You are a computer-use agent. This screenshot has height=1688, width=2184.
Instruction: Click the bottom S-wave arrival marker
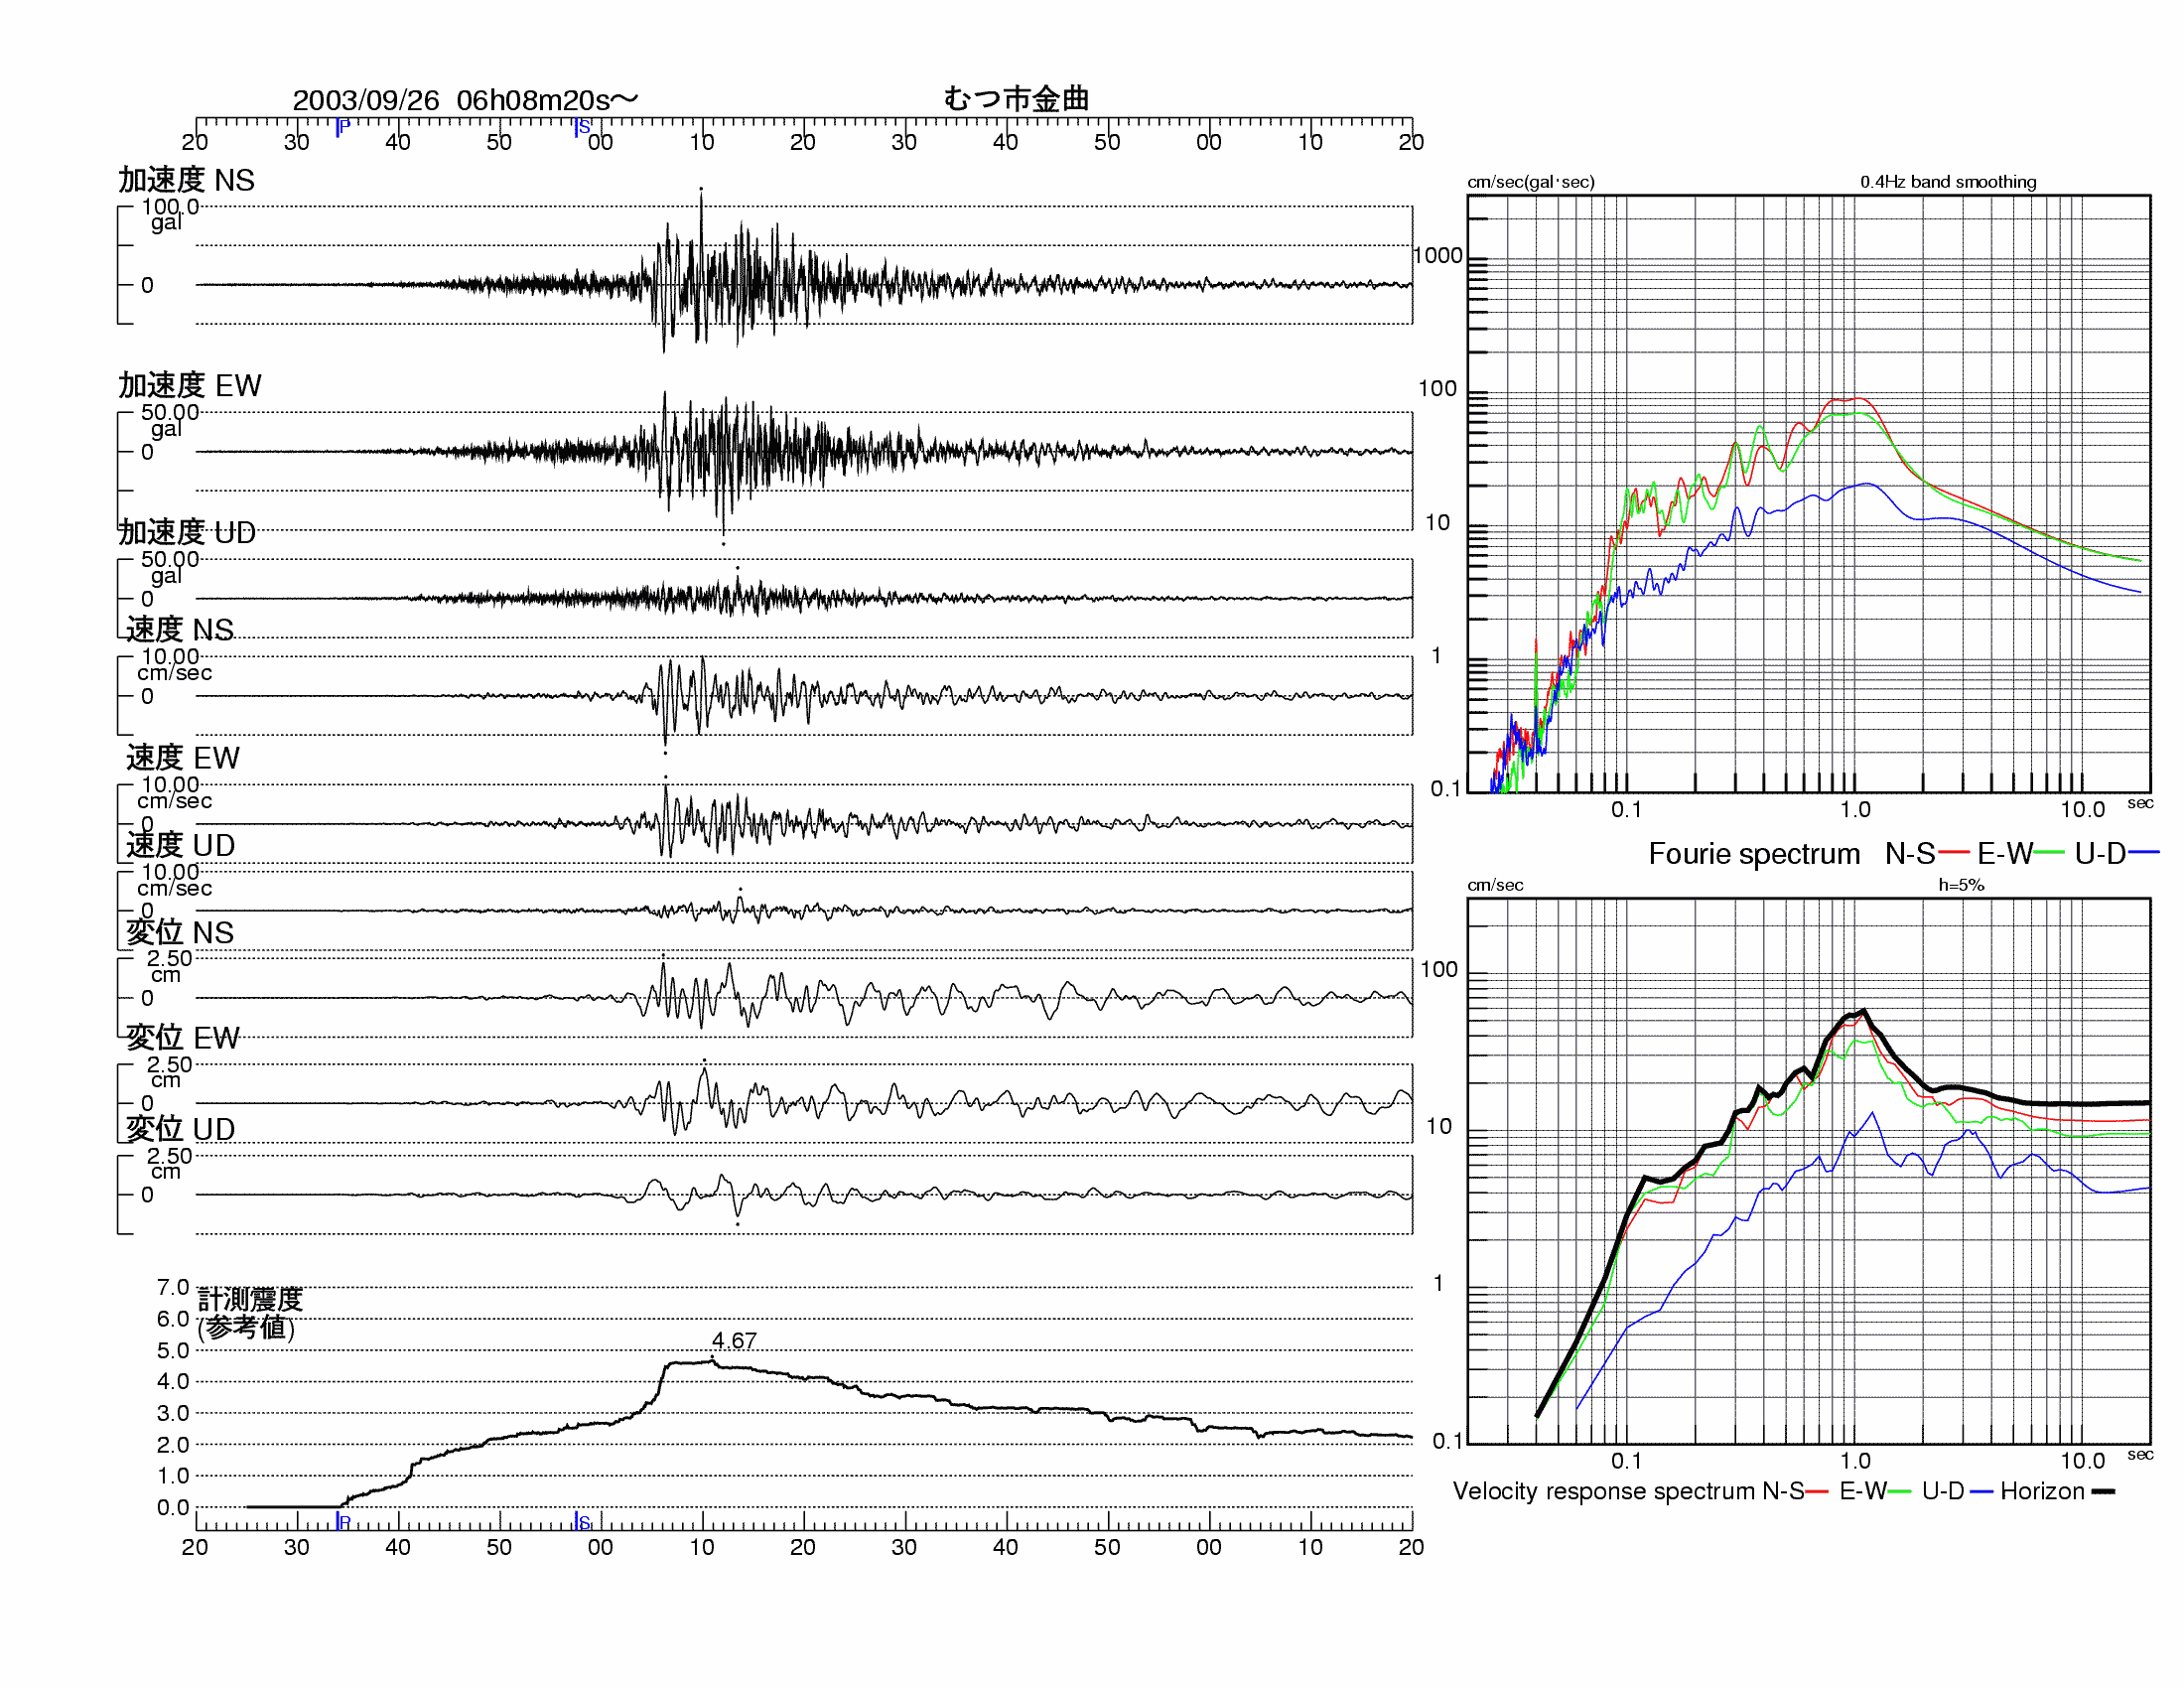(x=582, y=1523)
